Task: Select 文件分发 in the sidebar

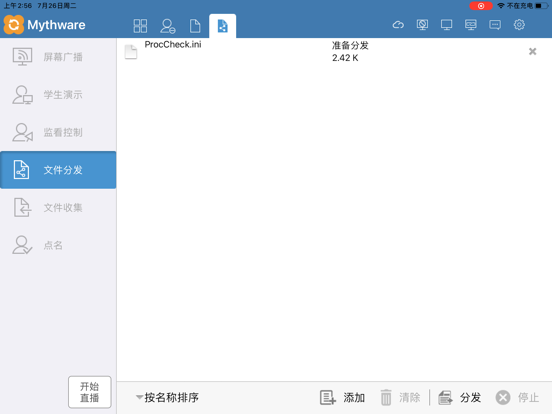Action: coord(58,170)
